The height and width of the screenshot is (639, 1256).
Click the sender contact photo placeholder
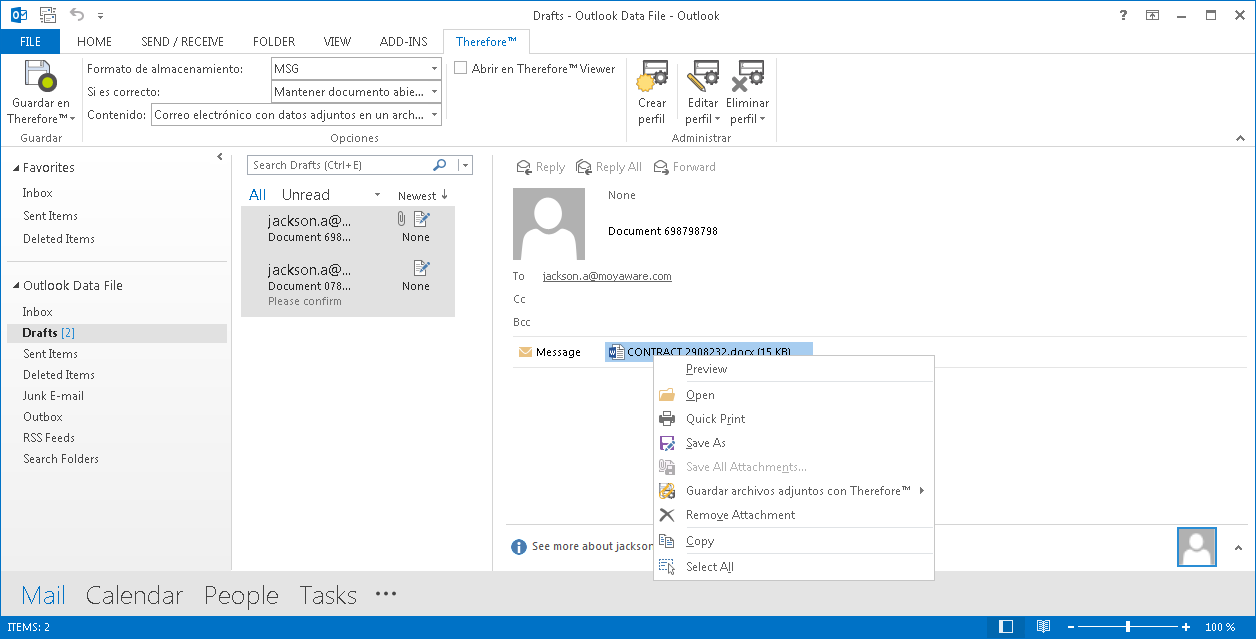[x=550, y=223]
